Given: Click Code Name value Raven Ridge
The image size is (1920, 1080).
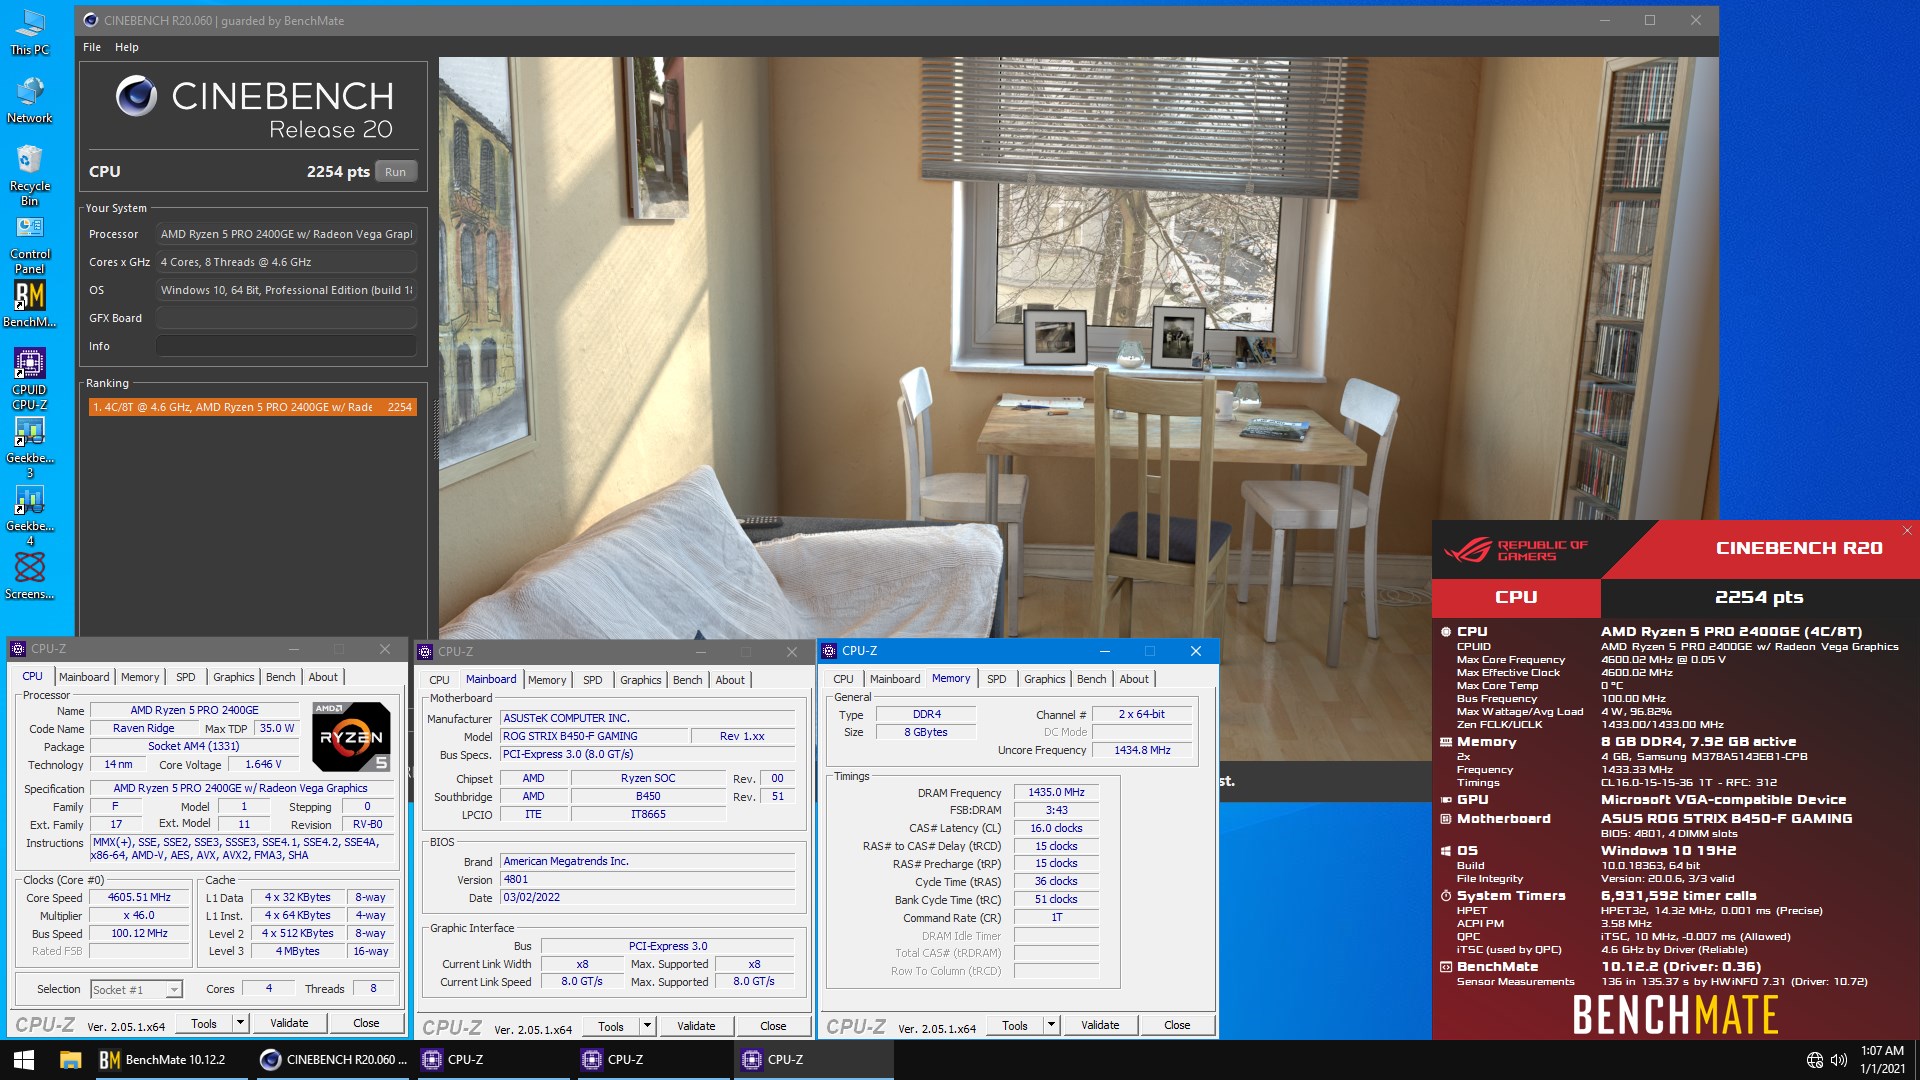Looking at the screenshot, I should [x=143, y=729].
